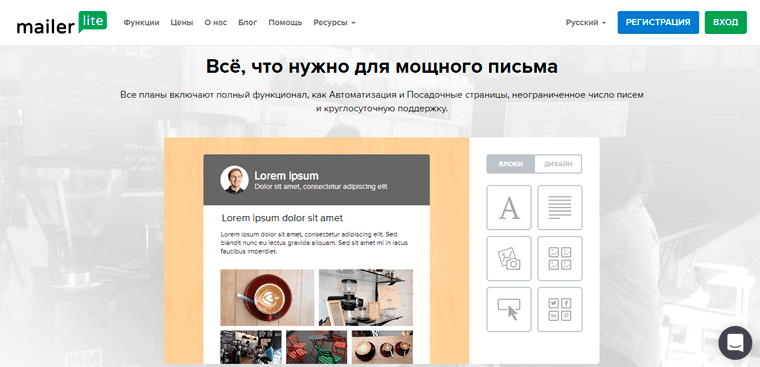Click the Вход button
The height and width of the screenshot is (367, 760).
[726, 22]
